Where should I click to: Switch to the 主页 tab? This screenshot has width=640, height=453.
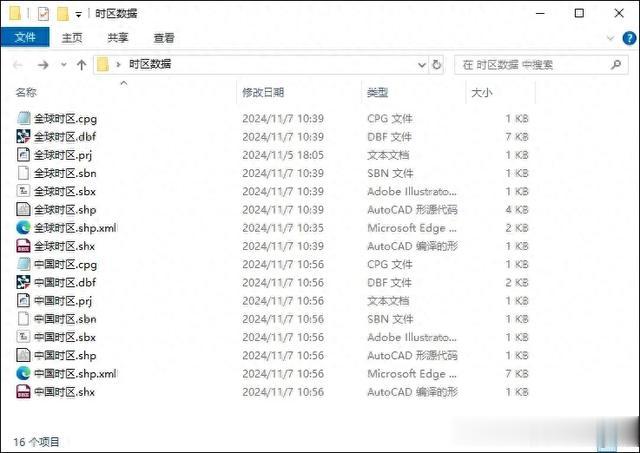coord(72,38)
